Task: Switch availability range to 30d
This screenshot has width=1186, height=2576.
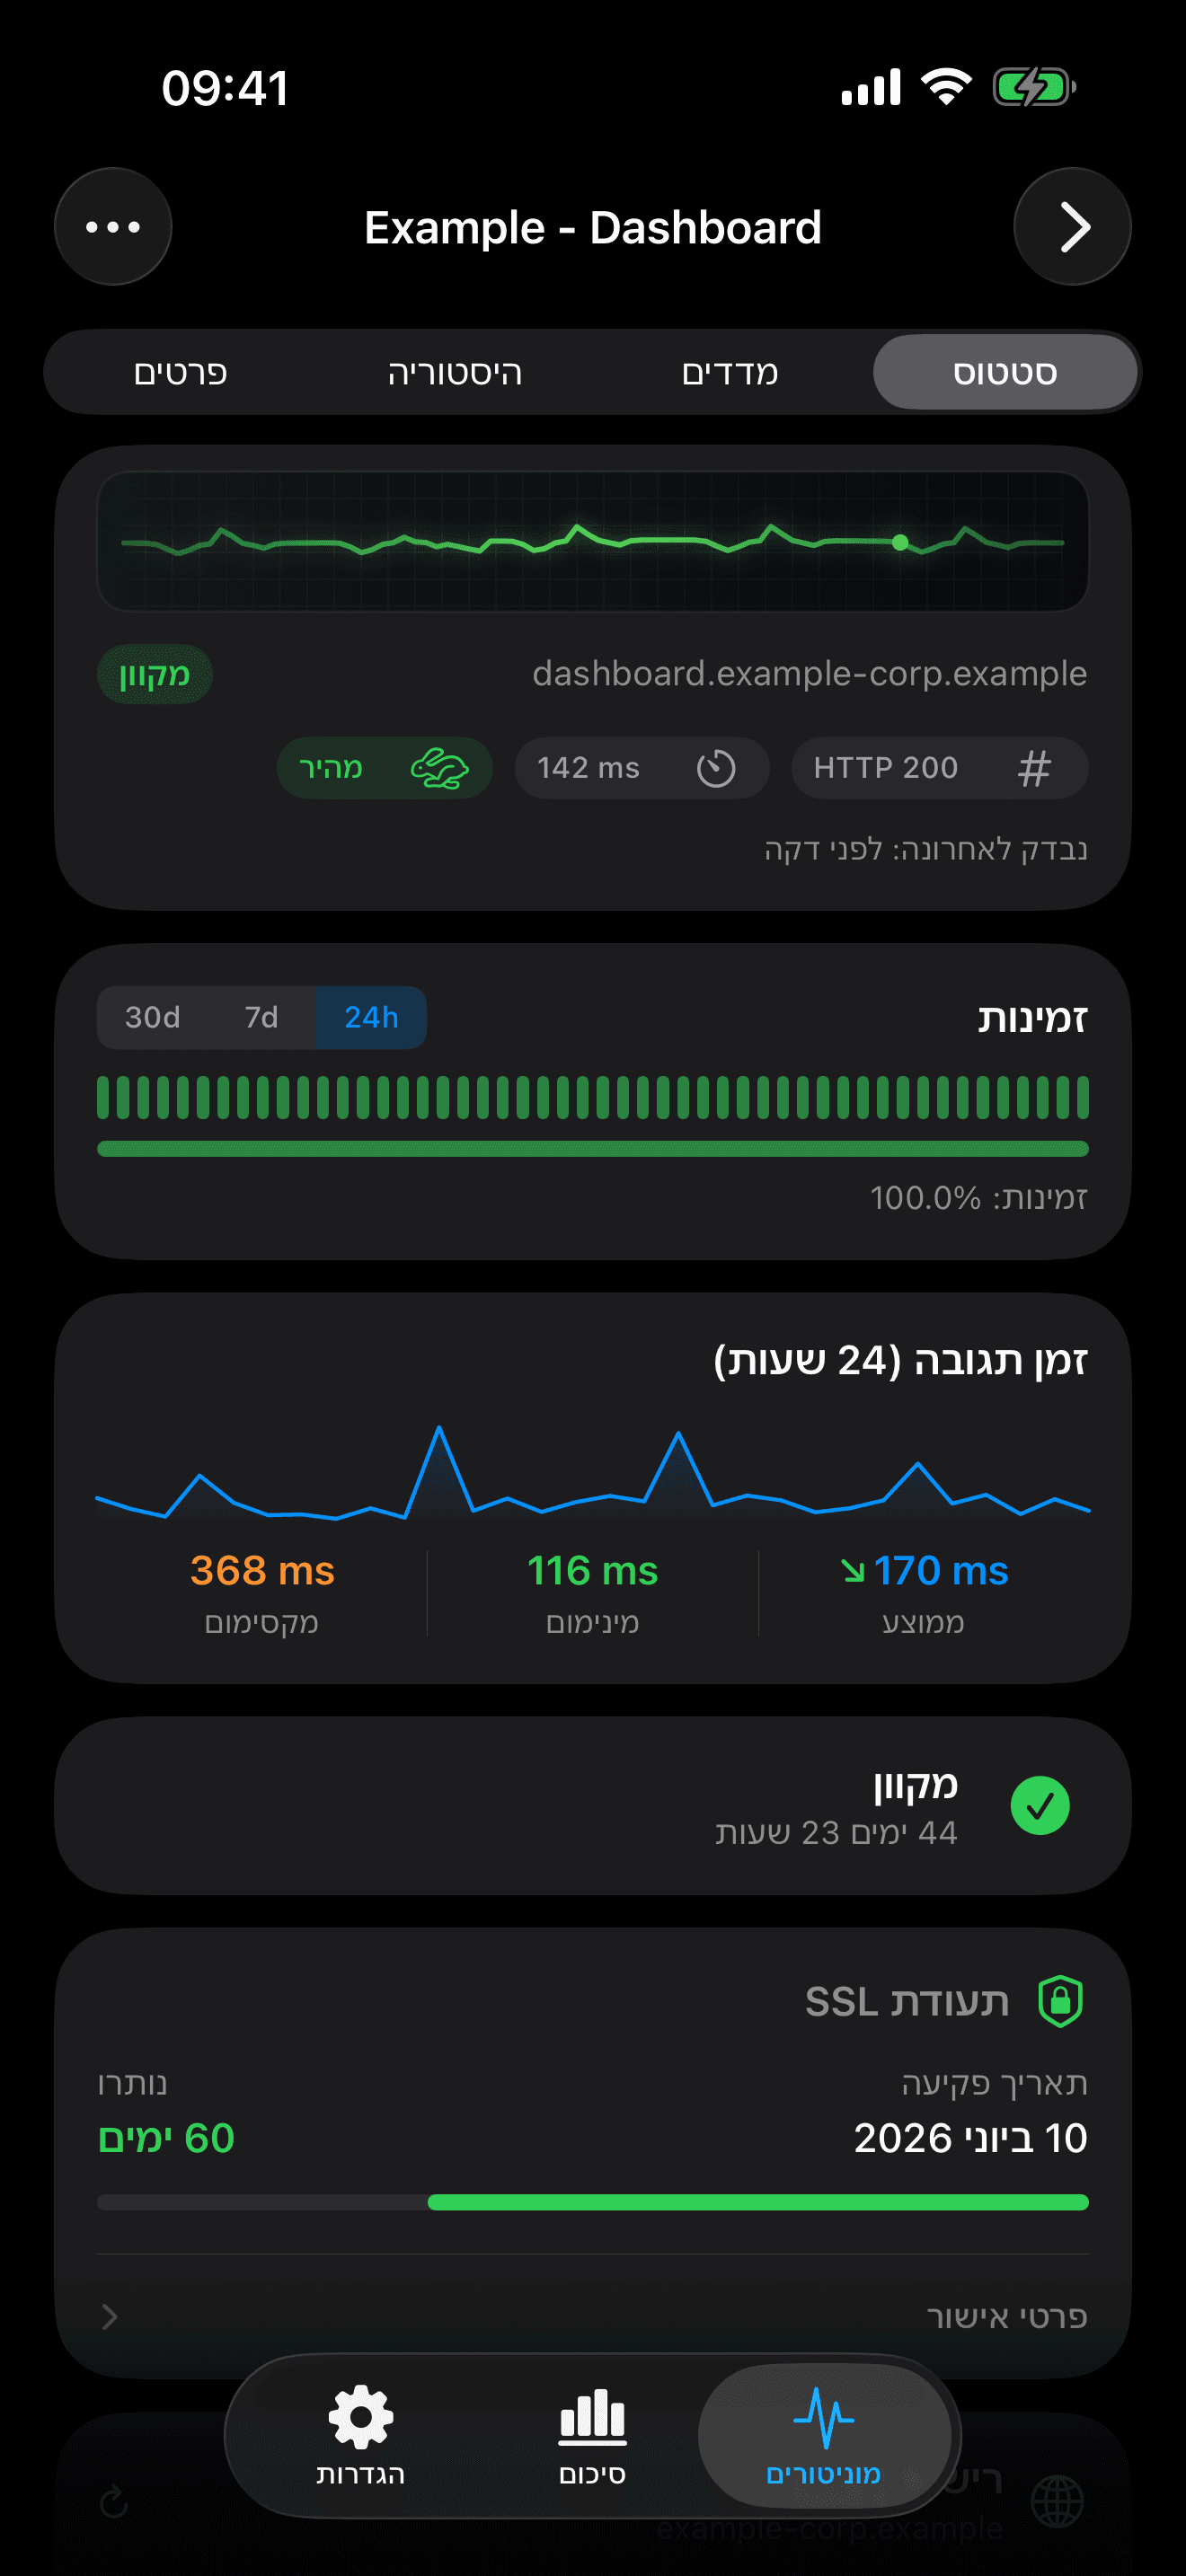Action: pyautogui.click(x=153, y=1018)
